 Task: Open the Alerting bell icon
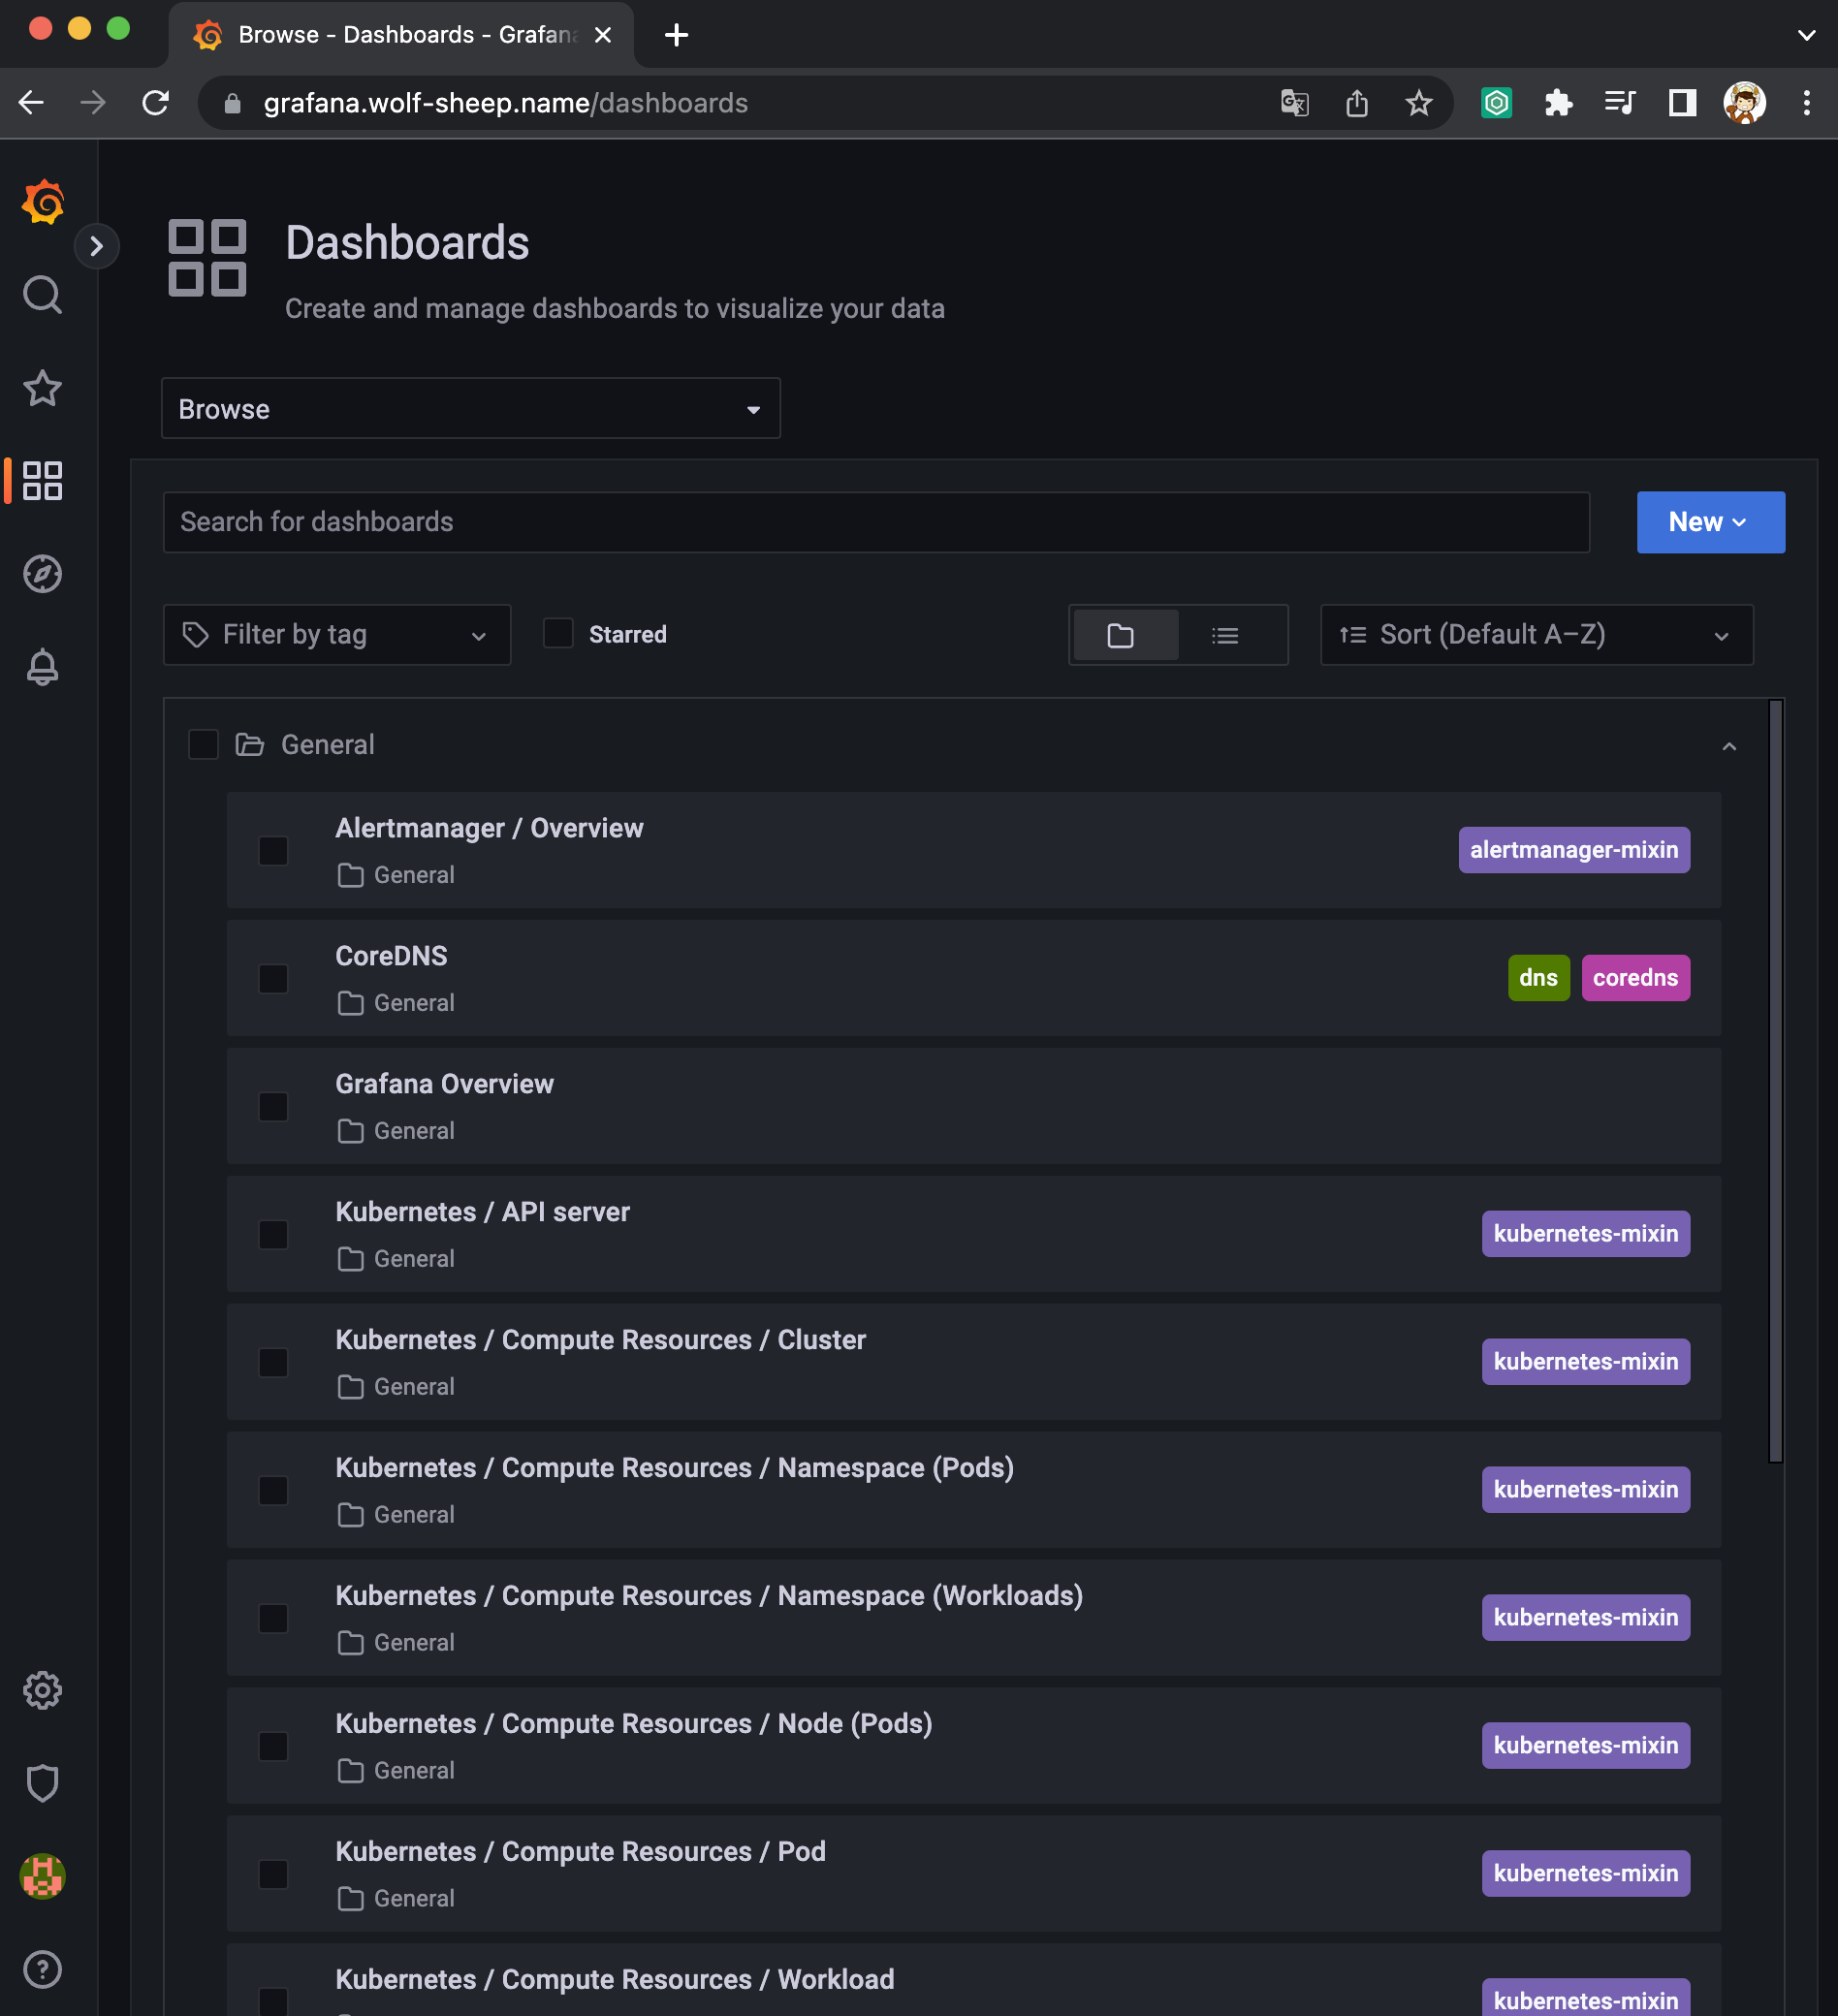[43, 667]
